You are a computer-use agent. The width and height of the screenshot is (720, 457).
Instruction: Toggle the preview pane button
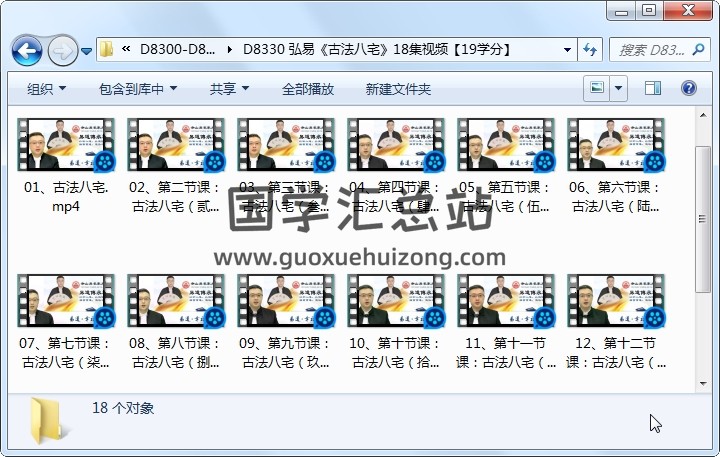tap(653, 89)
